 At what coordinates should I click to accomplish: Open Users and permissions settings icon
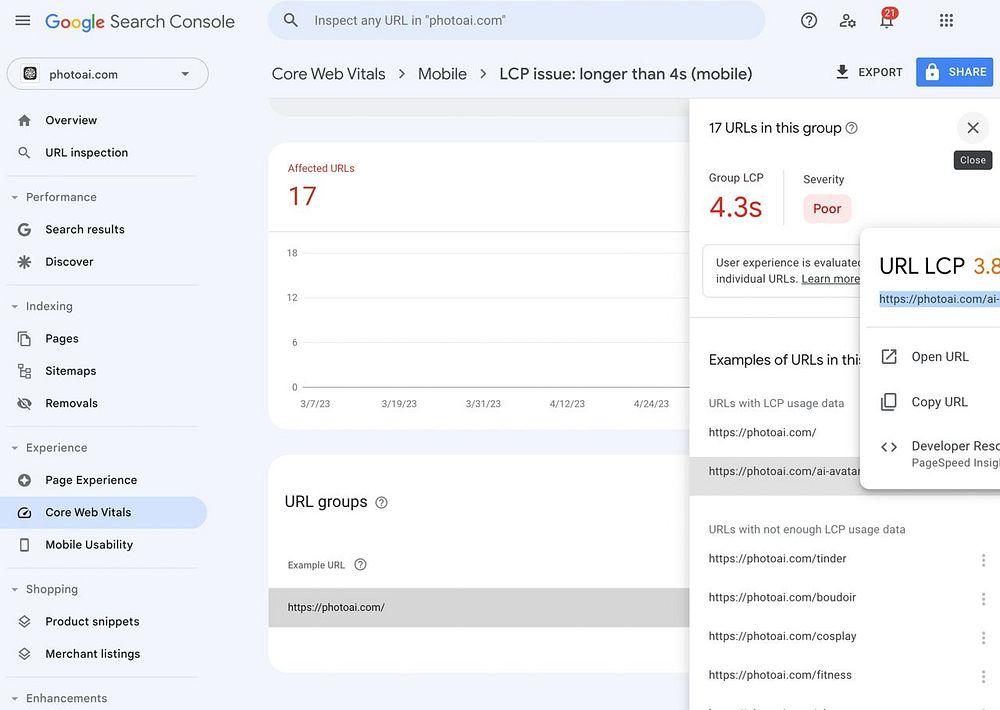(848, 21)
